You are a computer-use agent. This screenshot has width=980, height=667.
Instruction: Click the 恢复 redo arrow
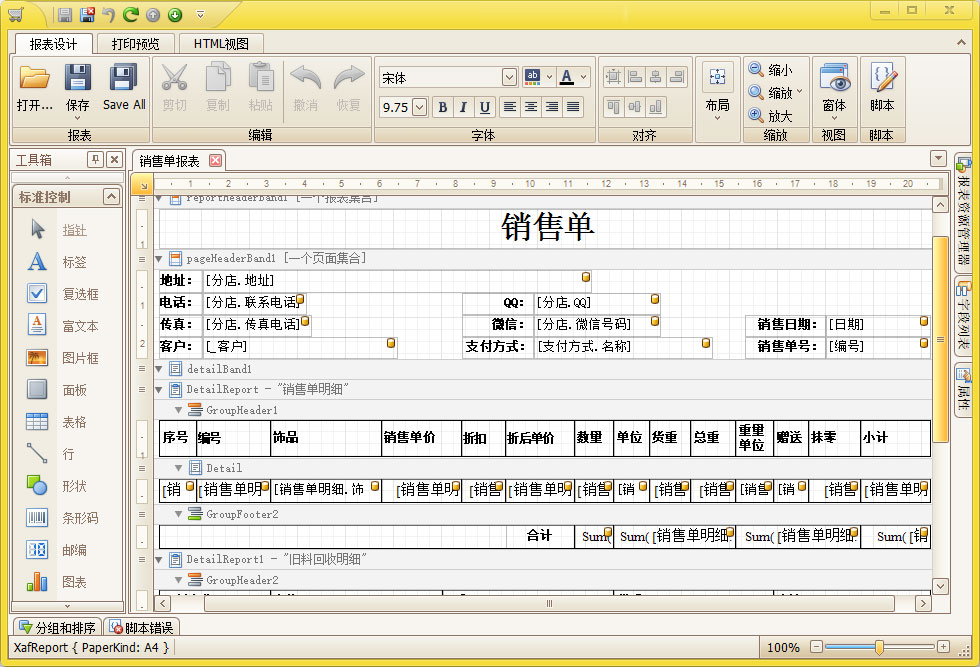coord(349,78)
